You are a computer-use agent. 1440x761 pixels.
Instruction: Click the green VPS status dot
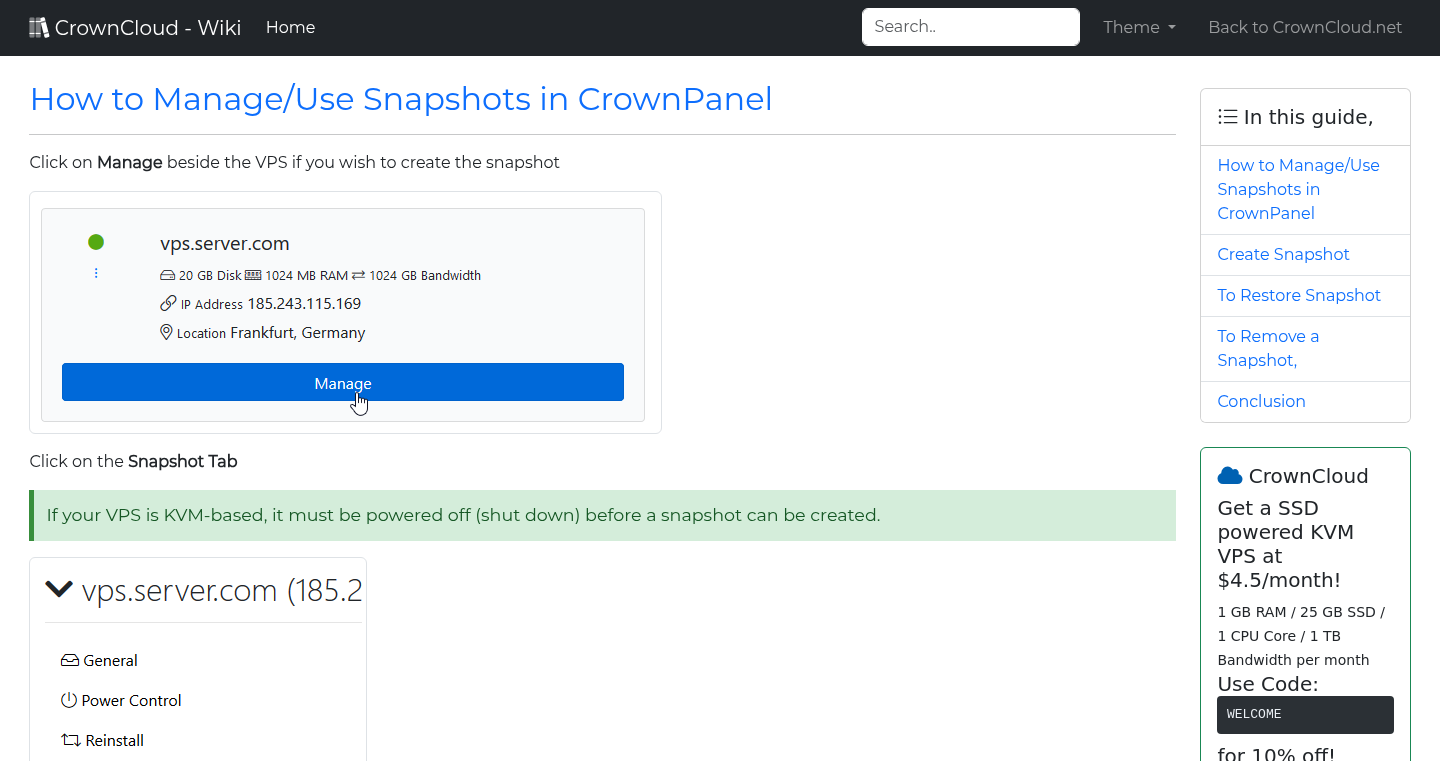pos(95,242)
